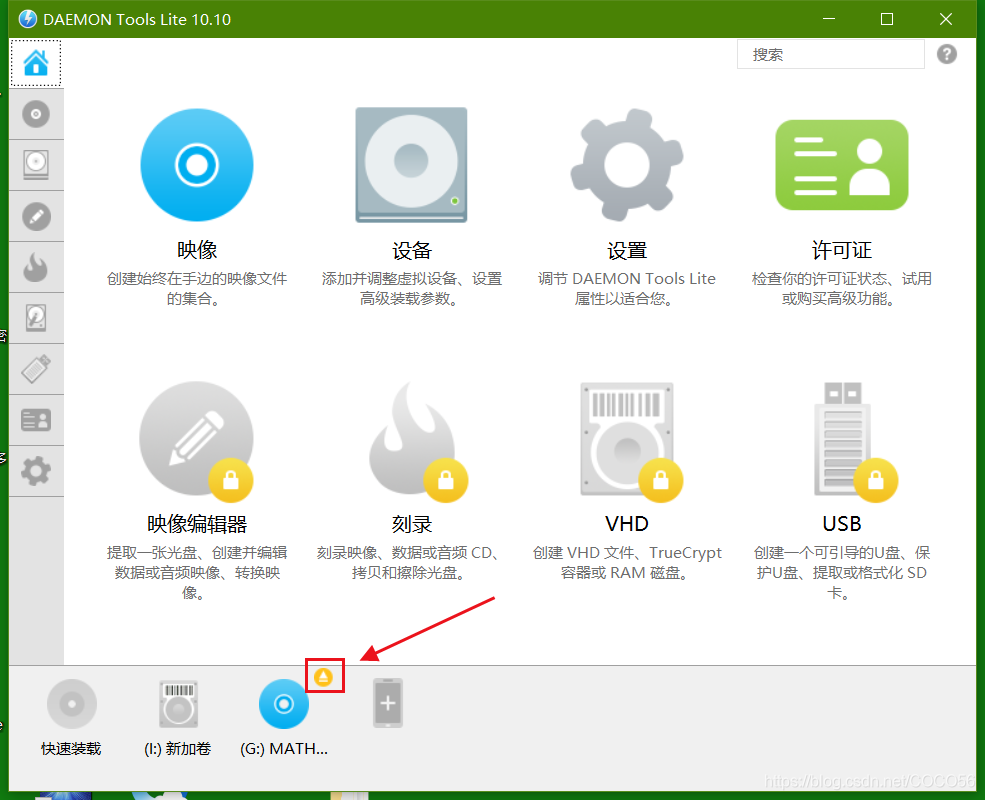The width and height of the screenshot is (985, 800).
Task: Click the 映像编辑器 heading text
Action: (197, 524)
